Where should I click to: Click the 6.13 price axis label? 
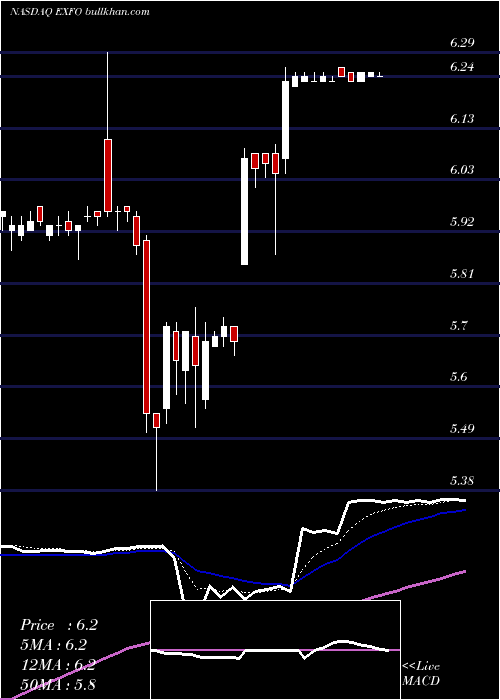coord(462,118)
